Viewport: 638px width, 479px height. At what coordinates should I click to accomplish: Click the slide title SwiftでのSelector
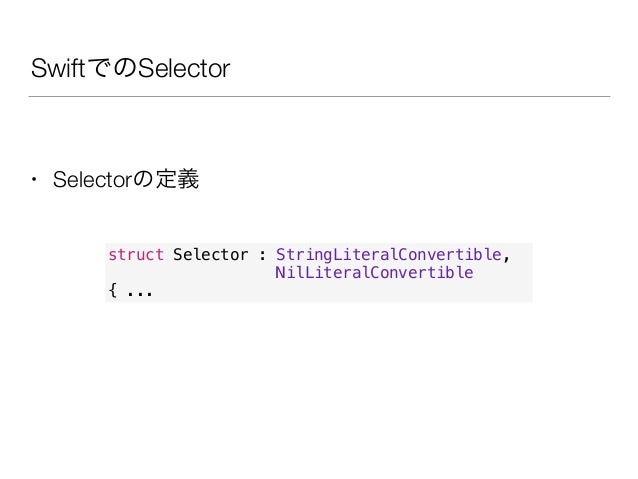(131, 68)
